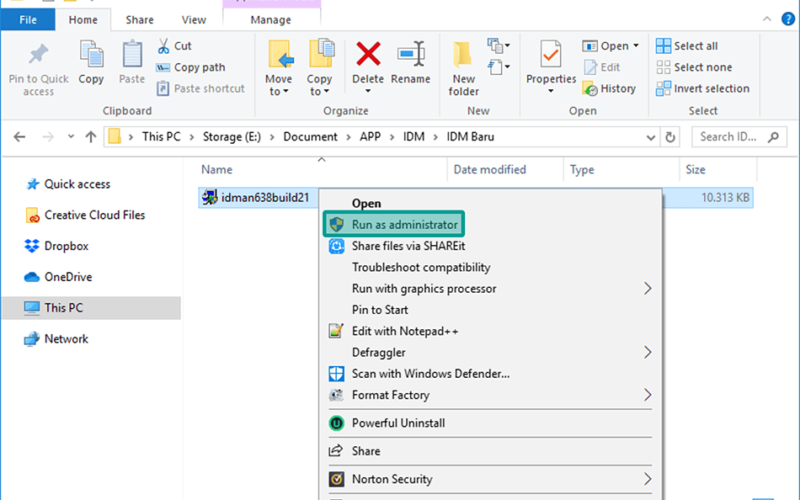The image size is (800, 500).
Task: Click the red Delete icon
Action: (368, 54)
